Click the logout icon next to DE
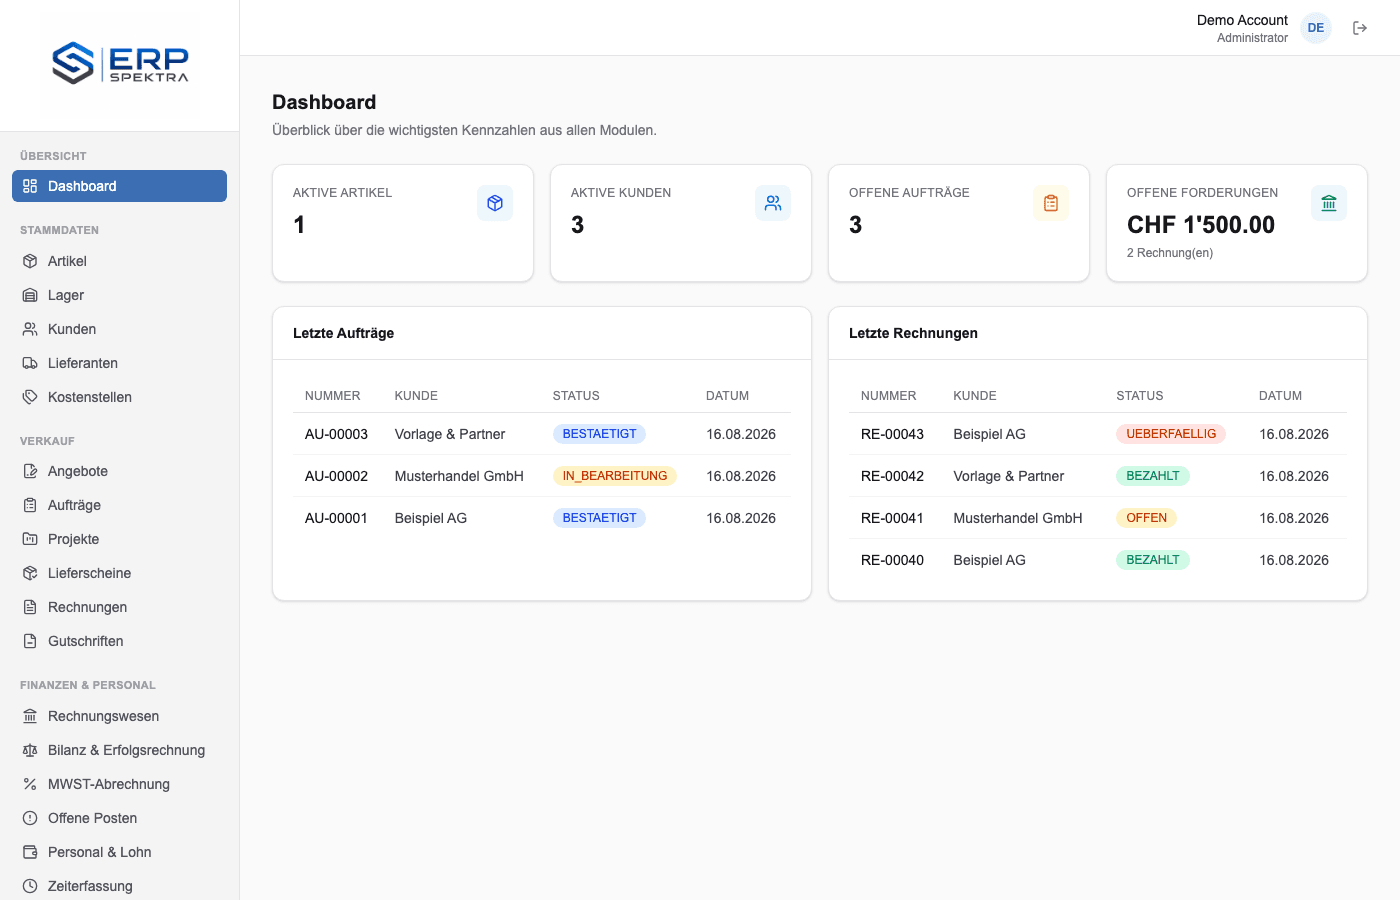Image resolution: width=1400 pixels, height=900 pixels. 1360,28
